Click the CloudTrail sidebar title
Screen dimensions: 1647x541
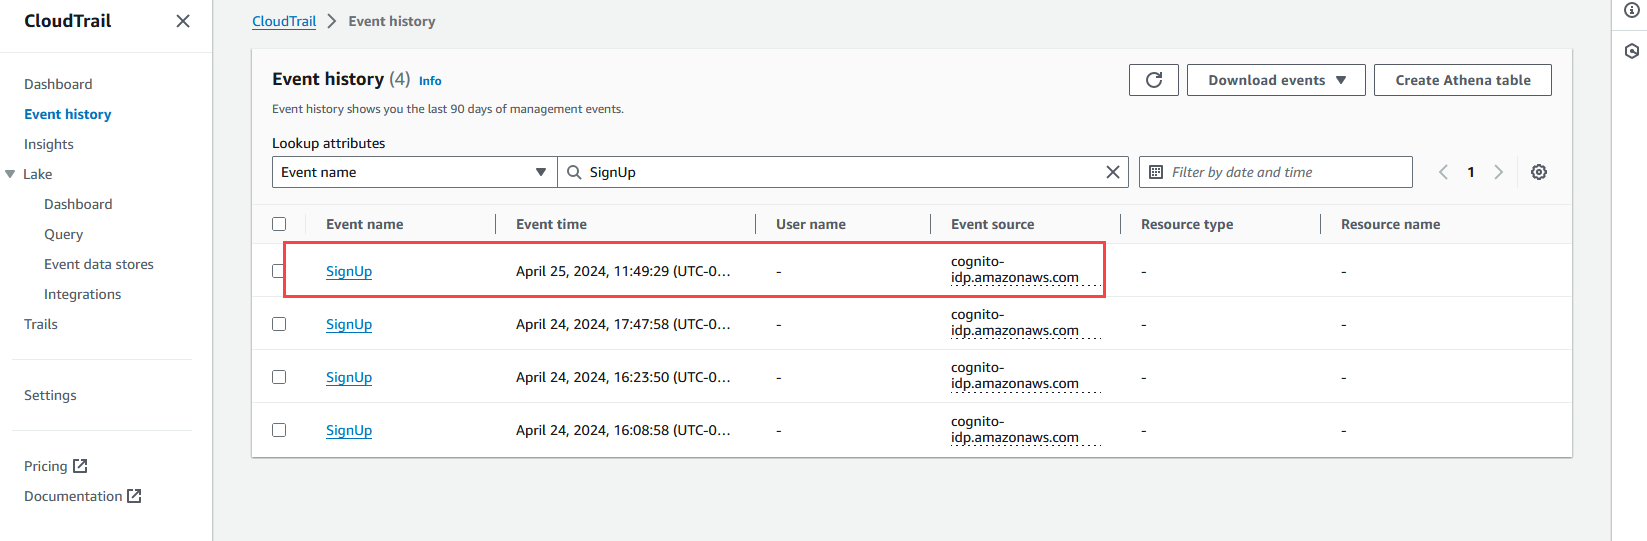coord(68,21)
